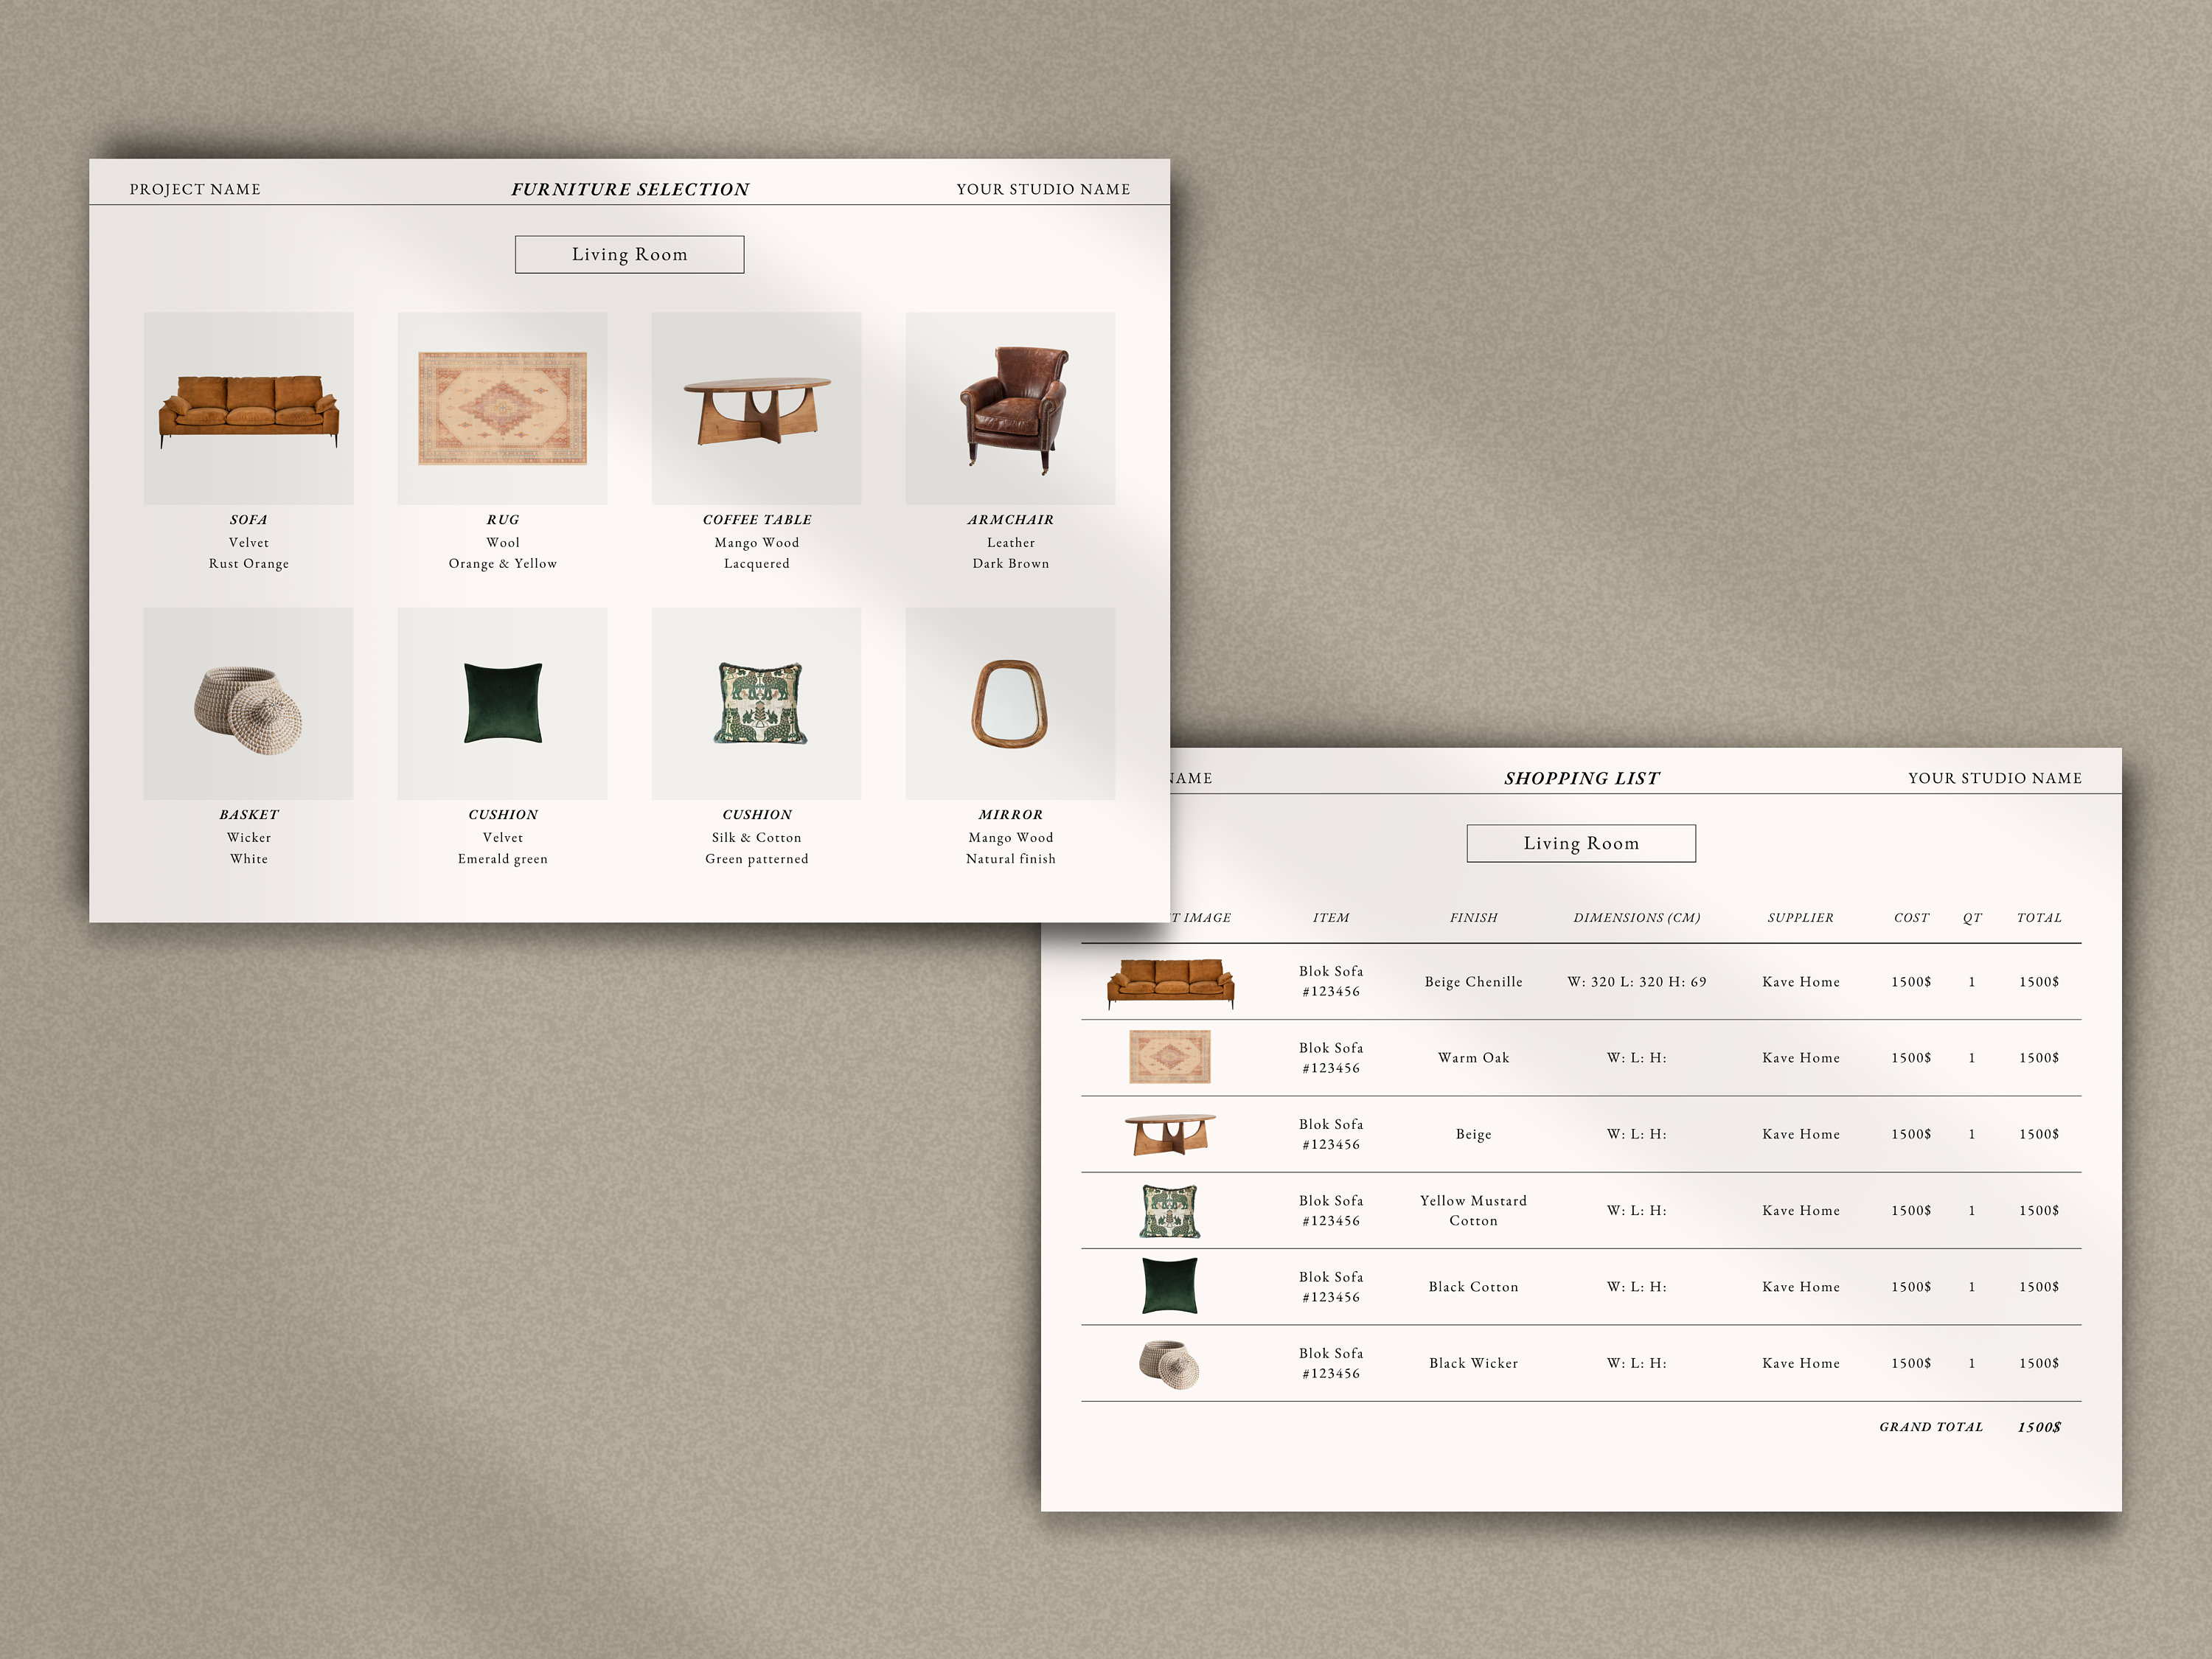Open the FURNITURE SELECTION page title
Screen dimensions: 2212x1659
pyautogui.click(x=629, y=188)
